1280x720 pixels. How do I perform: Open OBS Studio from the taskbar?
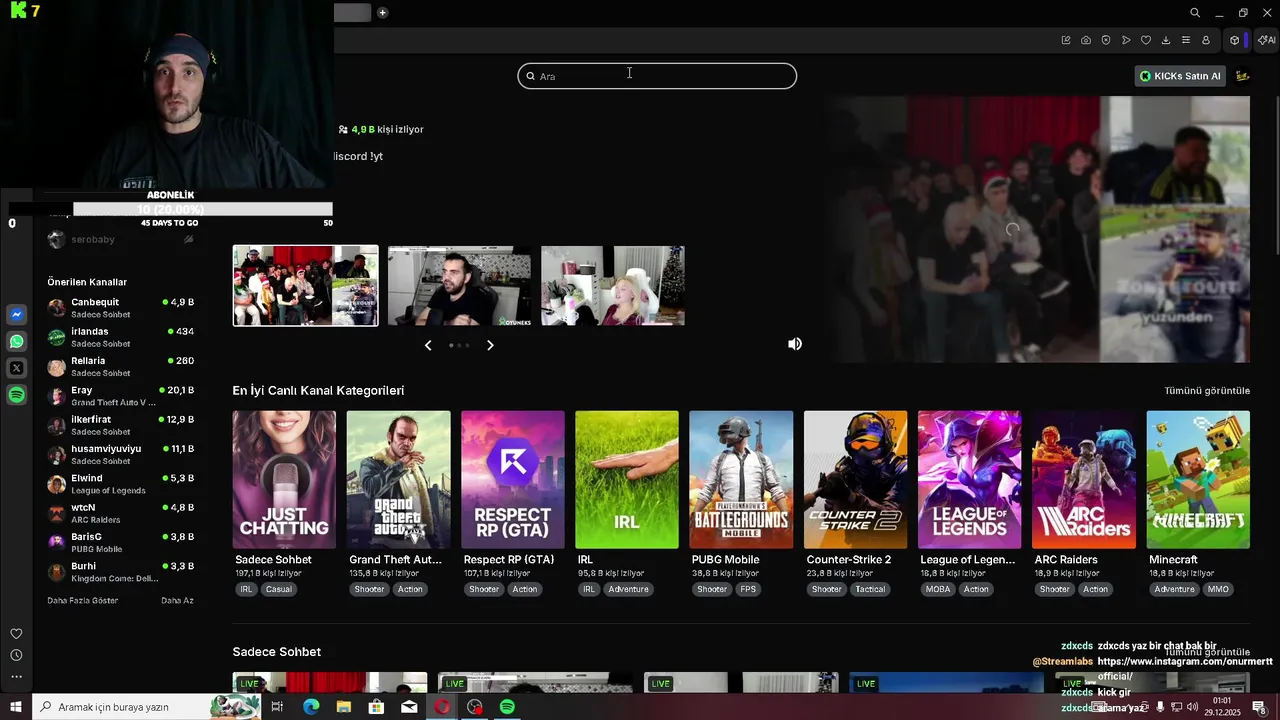click(x=475, y=707)
